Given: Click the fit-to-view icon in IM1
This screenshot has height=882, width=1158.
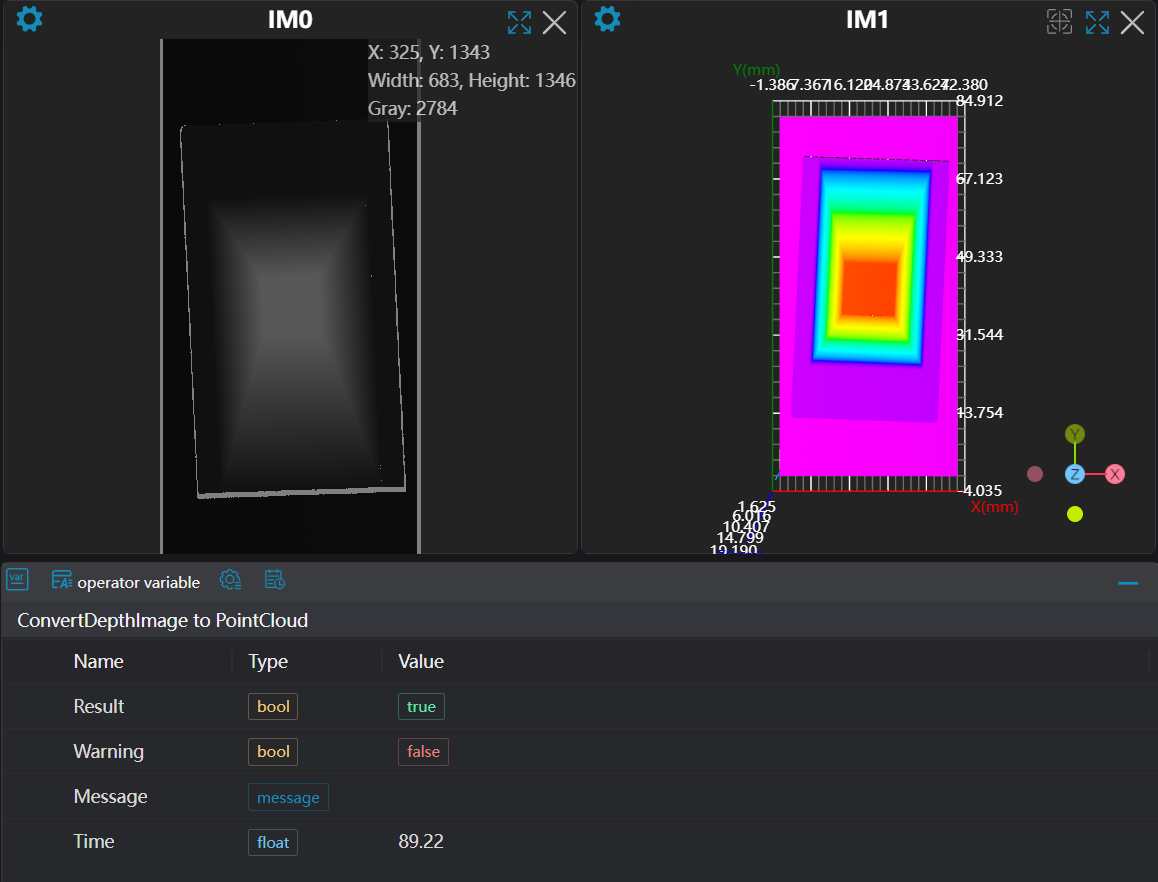Looking at the screenshot, I should click(x=1059, y=23).
